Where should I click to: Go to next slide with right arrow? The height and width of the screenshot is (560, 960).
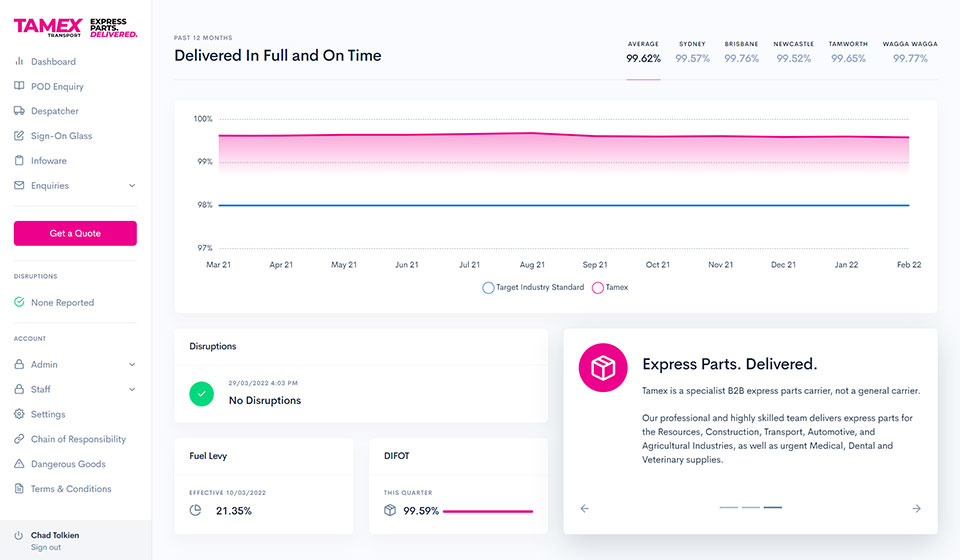point(917,508)
